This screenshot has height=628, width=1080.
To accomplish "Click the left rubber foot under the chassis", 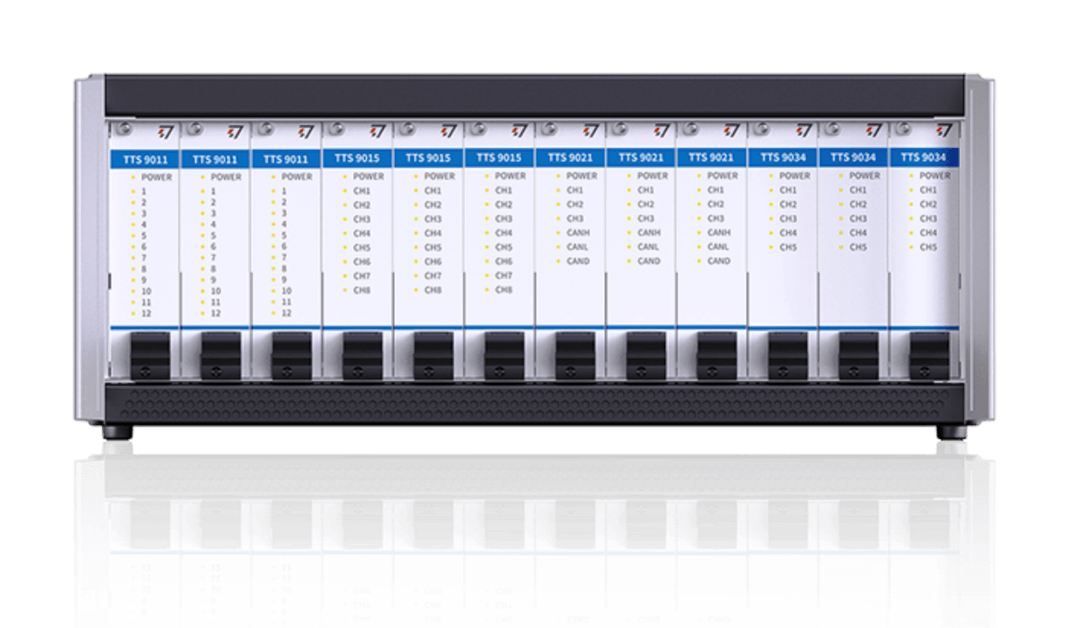I will click(x=114, y=436).
